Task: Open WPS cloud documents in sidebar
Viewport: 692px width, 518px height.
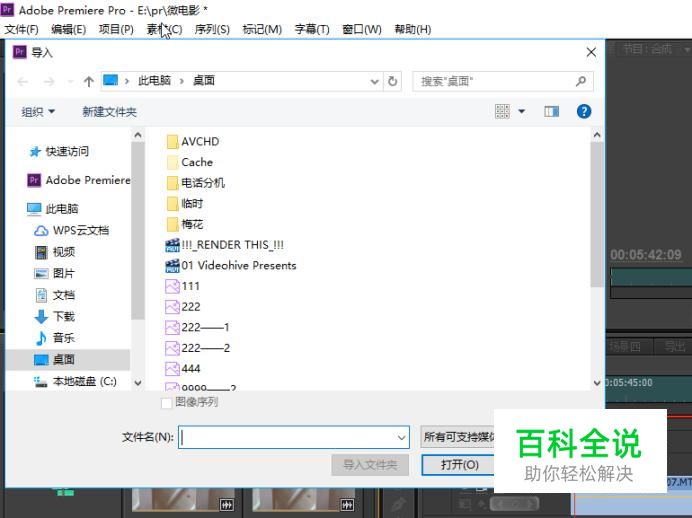Action: (x=71, y=230)
